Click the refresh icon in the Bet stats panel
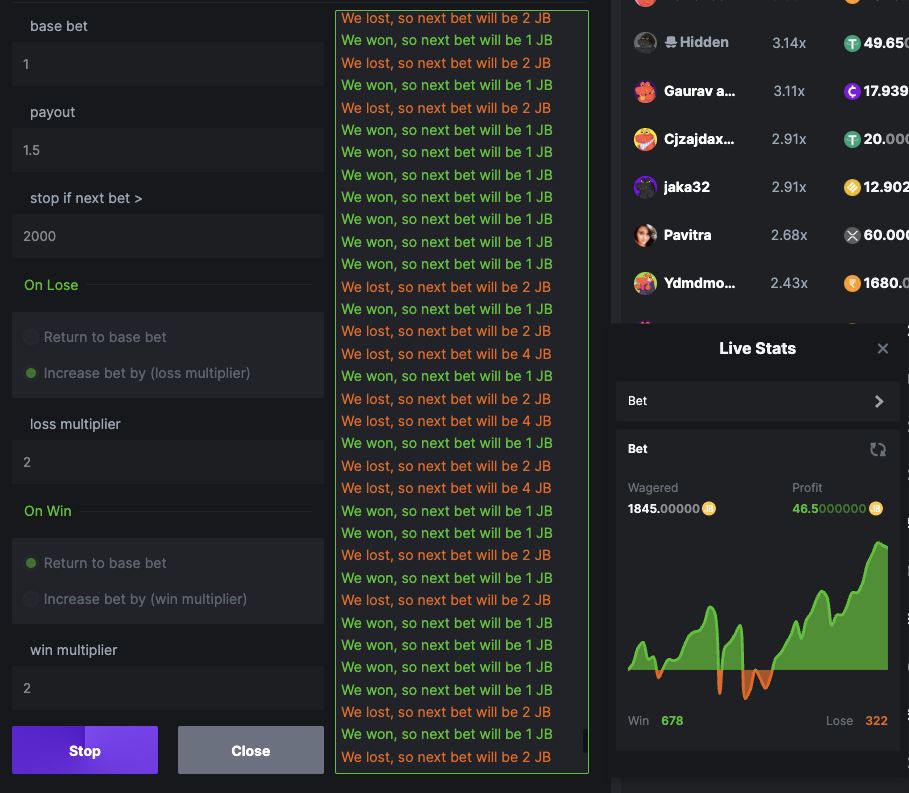Screen dimensions: 909x793 (878, 450)
